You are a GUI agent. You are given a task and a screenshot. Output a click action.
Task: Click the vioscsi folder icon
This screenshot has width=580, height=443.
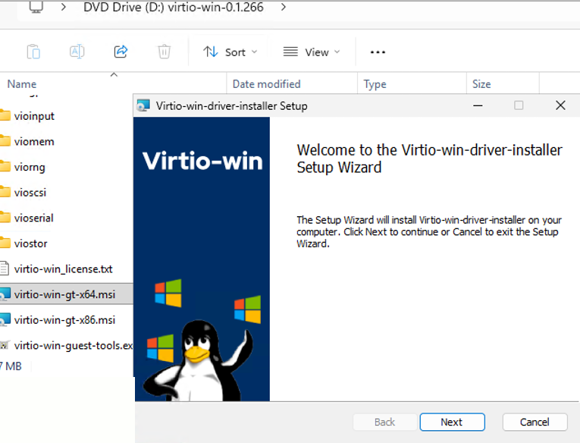(x=5, y=192)
